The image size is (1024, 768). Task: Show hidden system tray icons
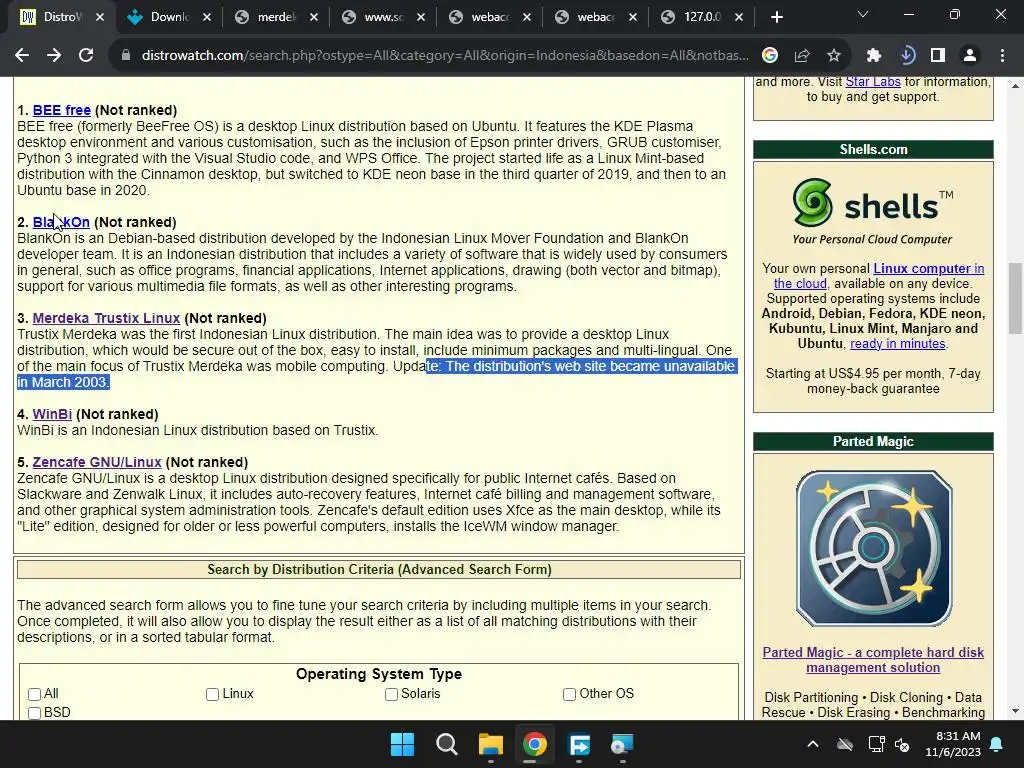[x=812, y=744]
